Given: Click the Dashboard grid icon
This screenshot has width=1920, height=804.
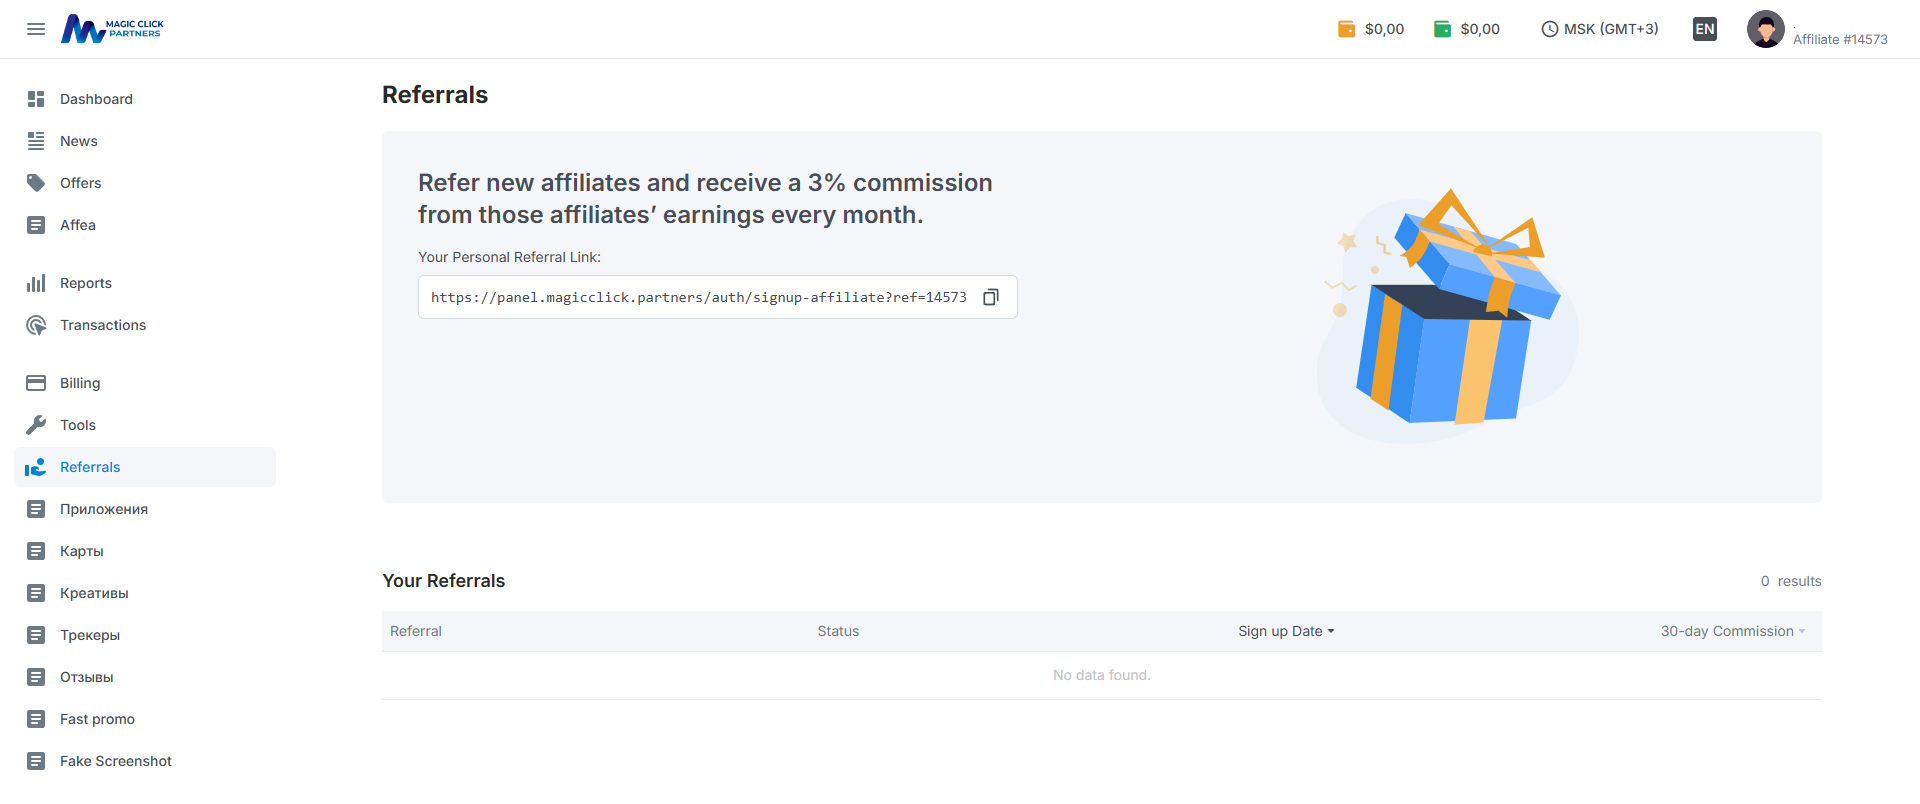Looking at the screenshot, I should [36, 99].
